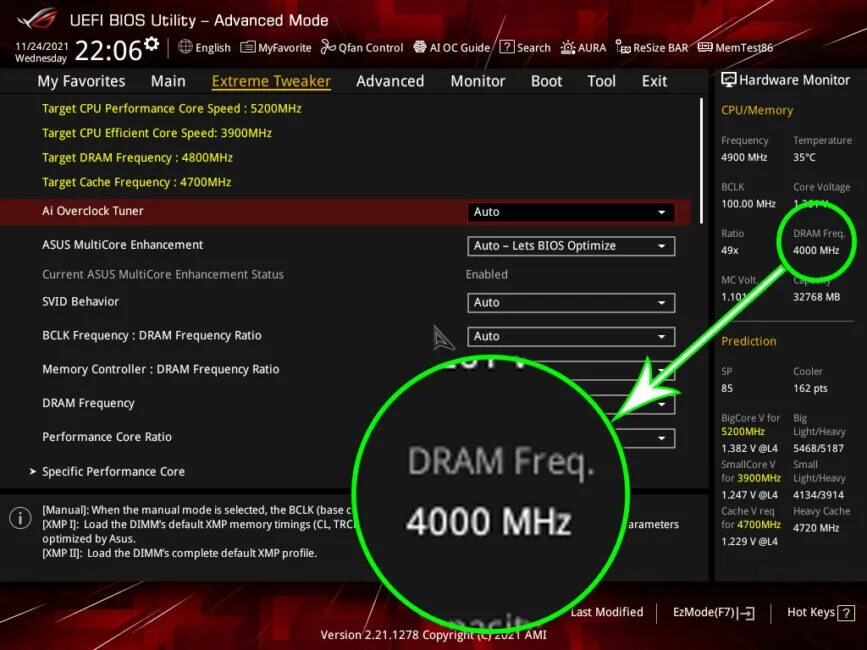Click the Hot Keys question mark icon
This screenshot has width=867, height=650.
point(846,612)
